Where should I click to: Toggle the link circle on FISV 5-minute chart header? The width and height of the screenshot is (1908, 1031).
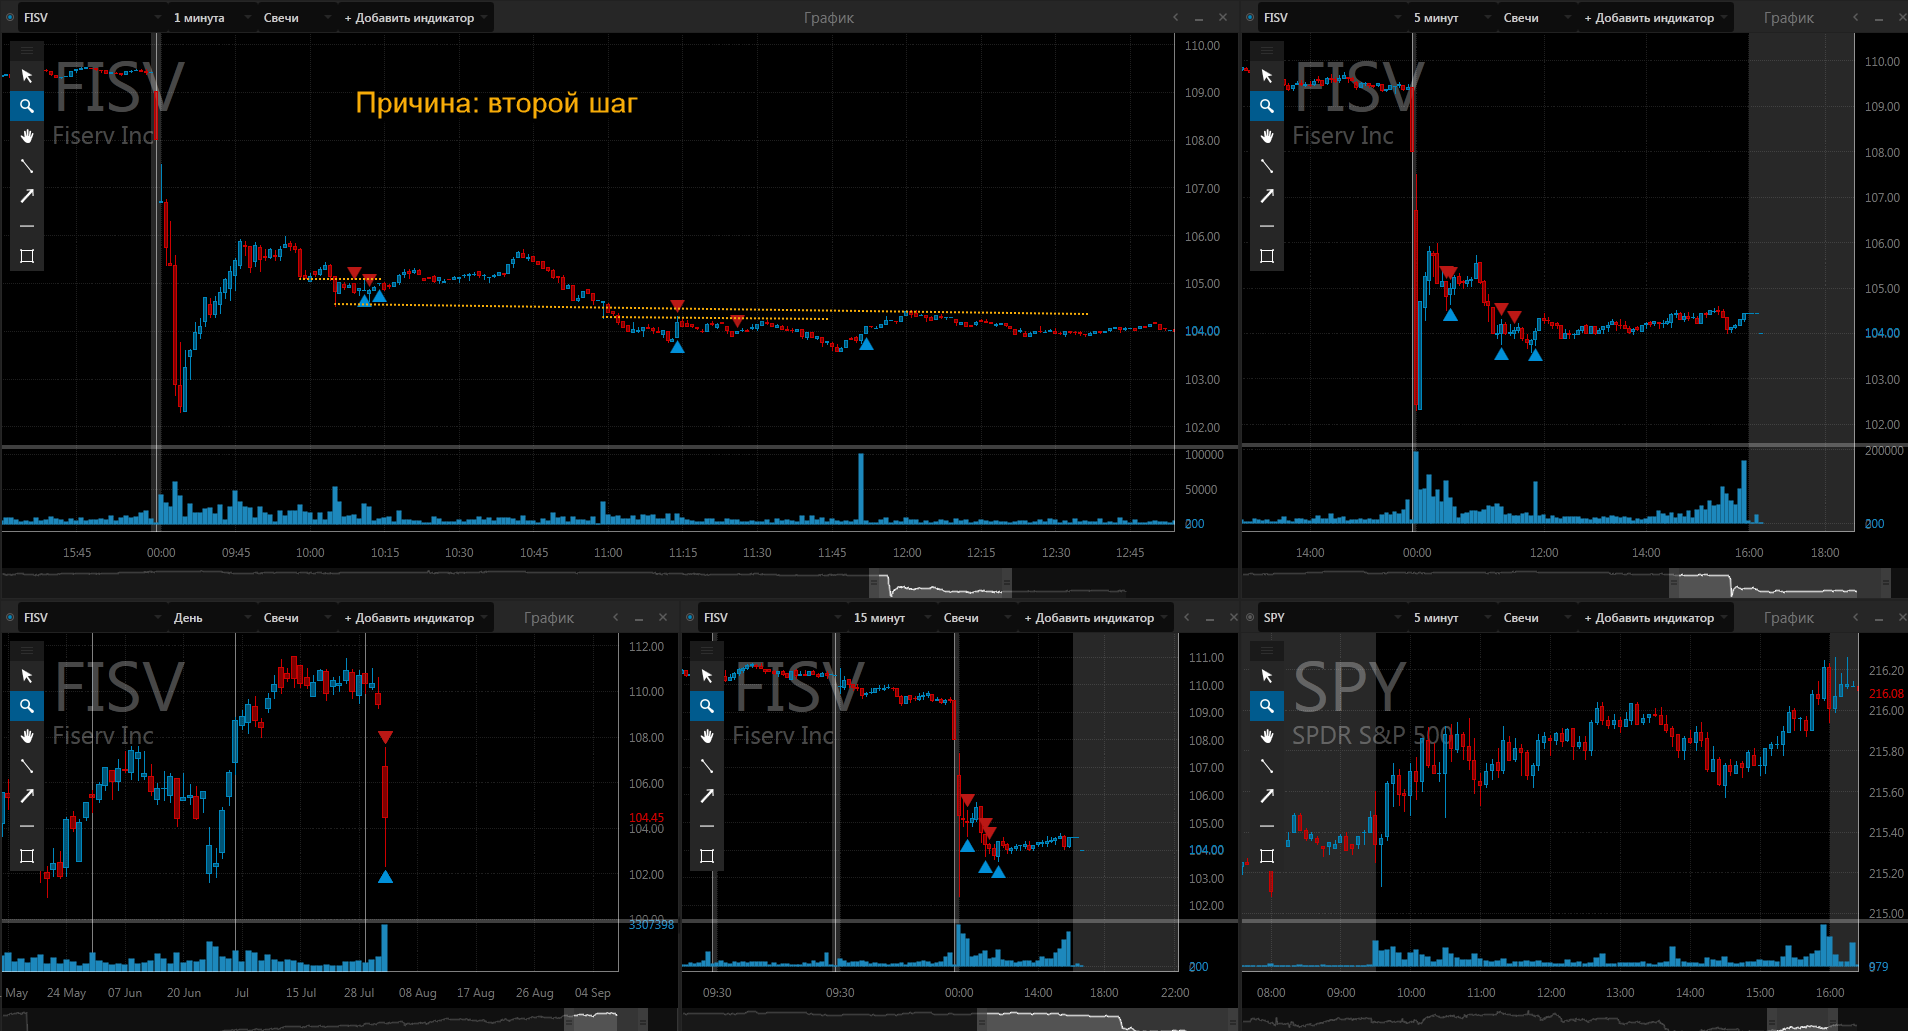1250,18
